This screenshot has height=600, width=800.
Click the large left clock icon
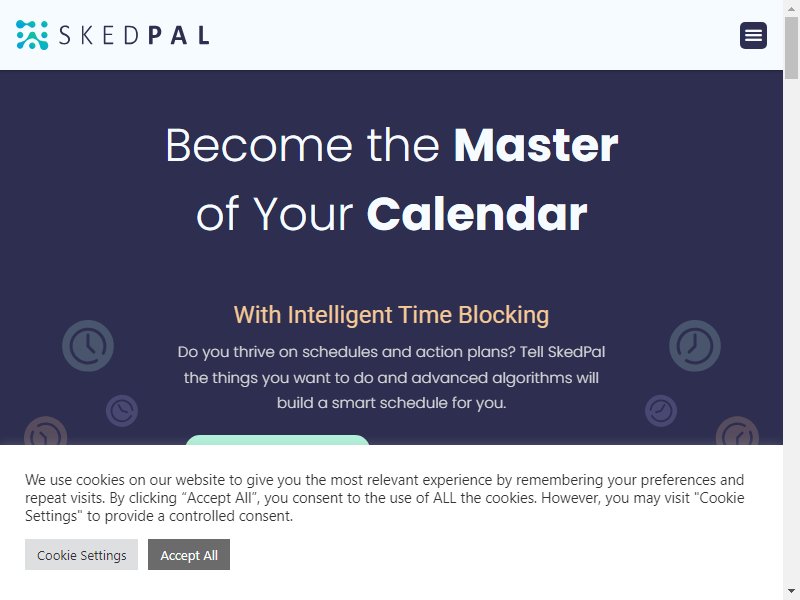coord(88,345)
